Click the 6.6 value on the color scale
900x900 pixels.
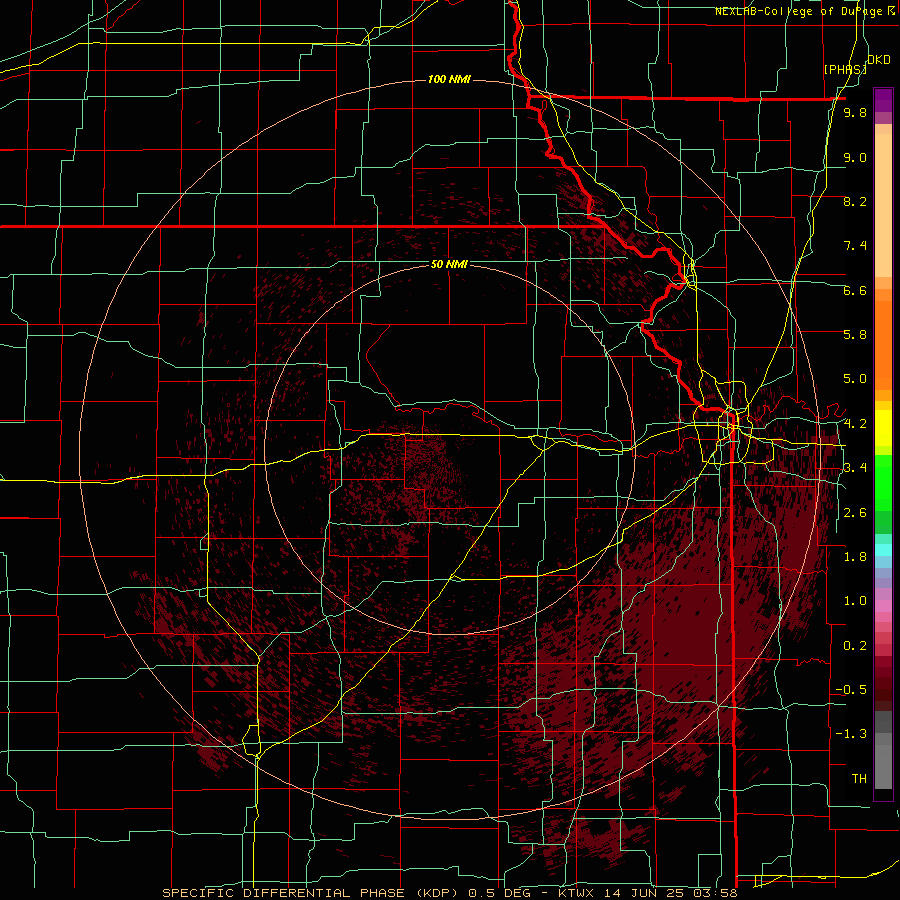point(855,290)
